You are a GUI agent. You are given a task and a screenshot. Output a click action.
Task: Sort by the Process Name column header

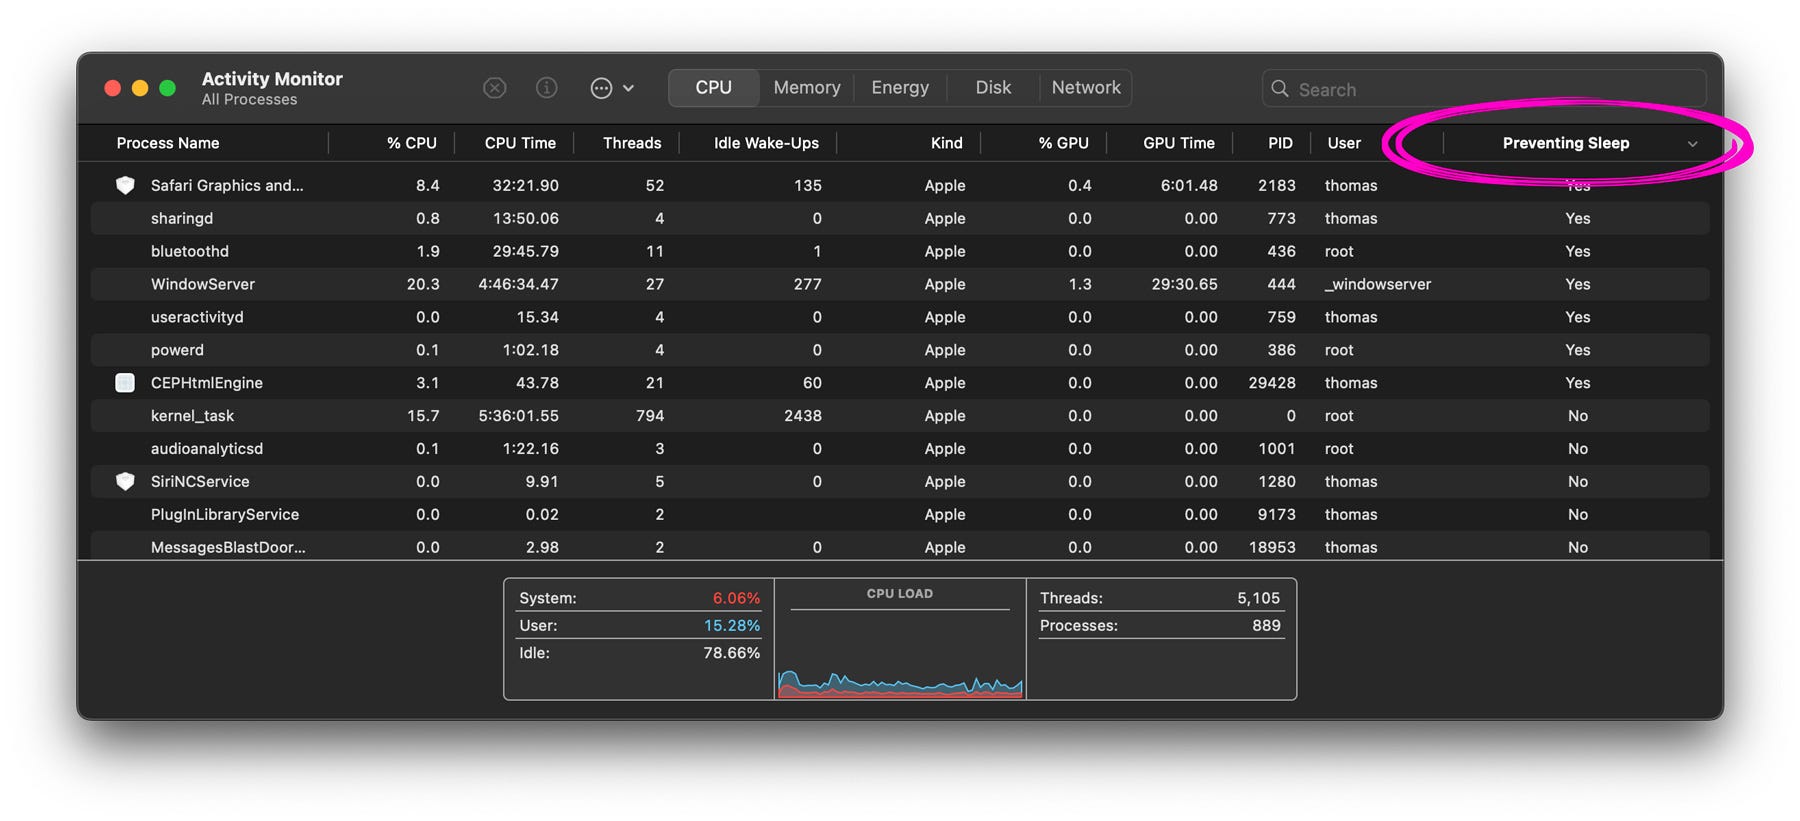168,143
